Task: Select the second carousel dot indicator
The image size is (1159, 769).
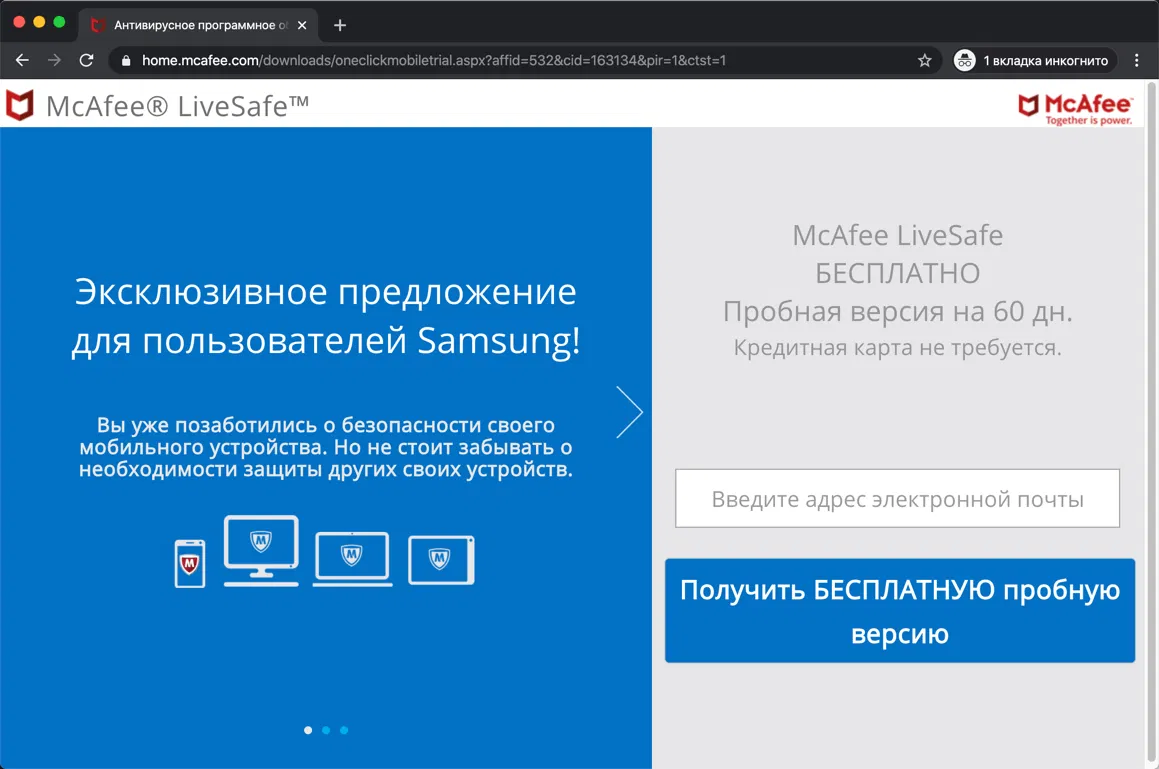Action: tap(326, 730)
